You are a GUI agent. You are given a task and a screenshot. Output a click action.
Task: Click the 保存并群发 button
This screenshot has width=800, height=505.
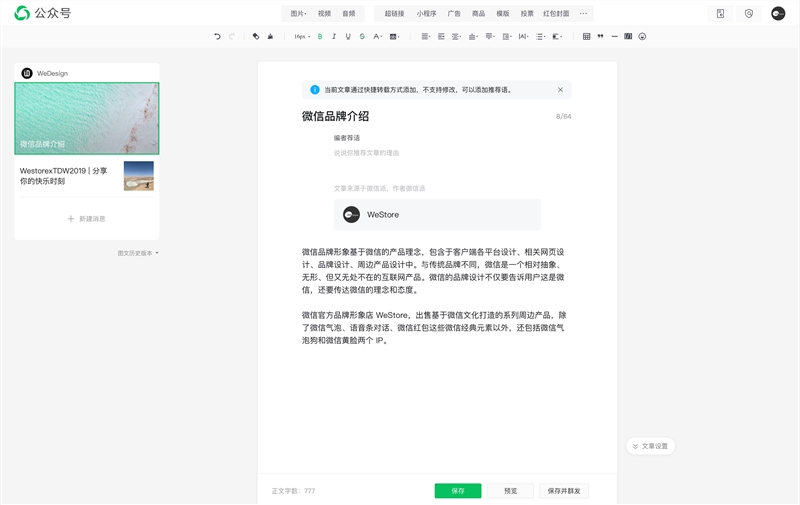(x=564, y=491)
